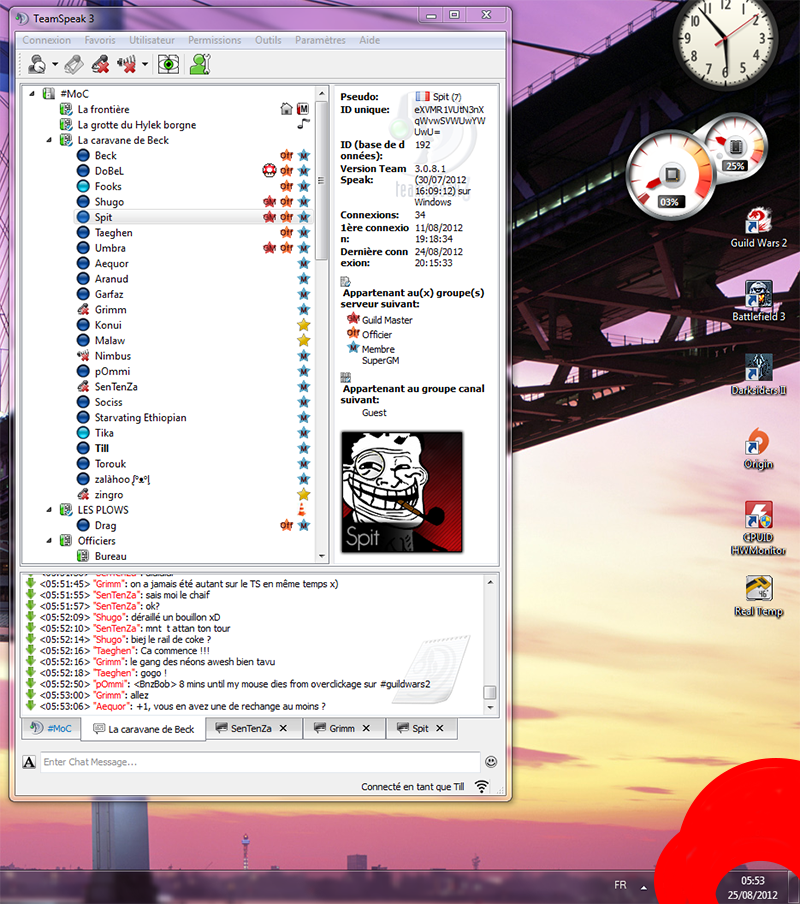Click the mushroom icon on DoBeL row
This screenshot has width=800, height=904.
269,171
